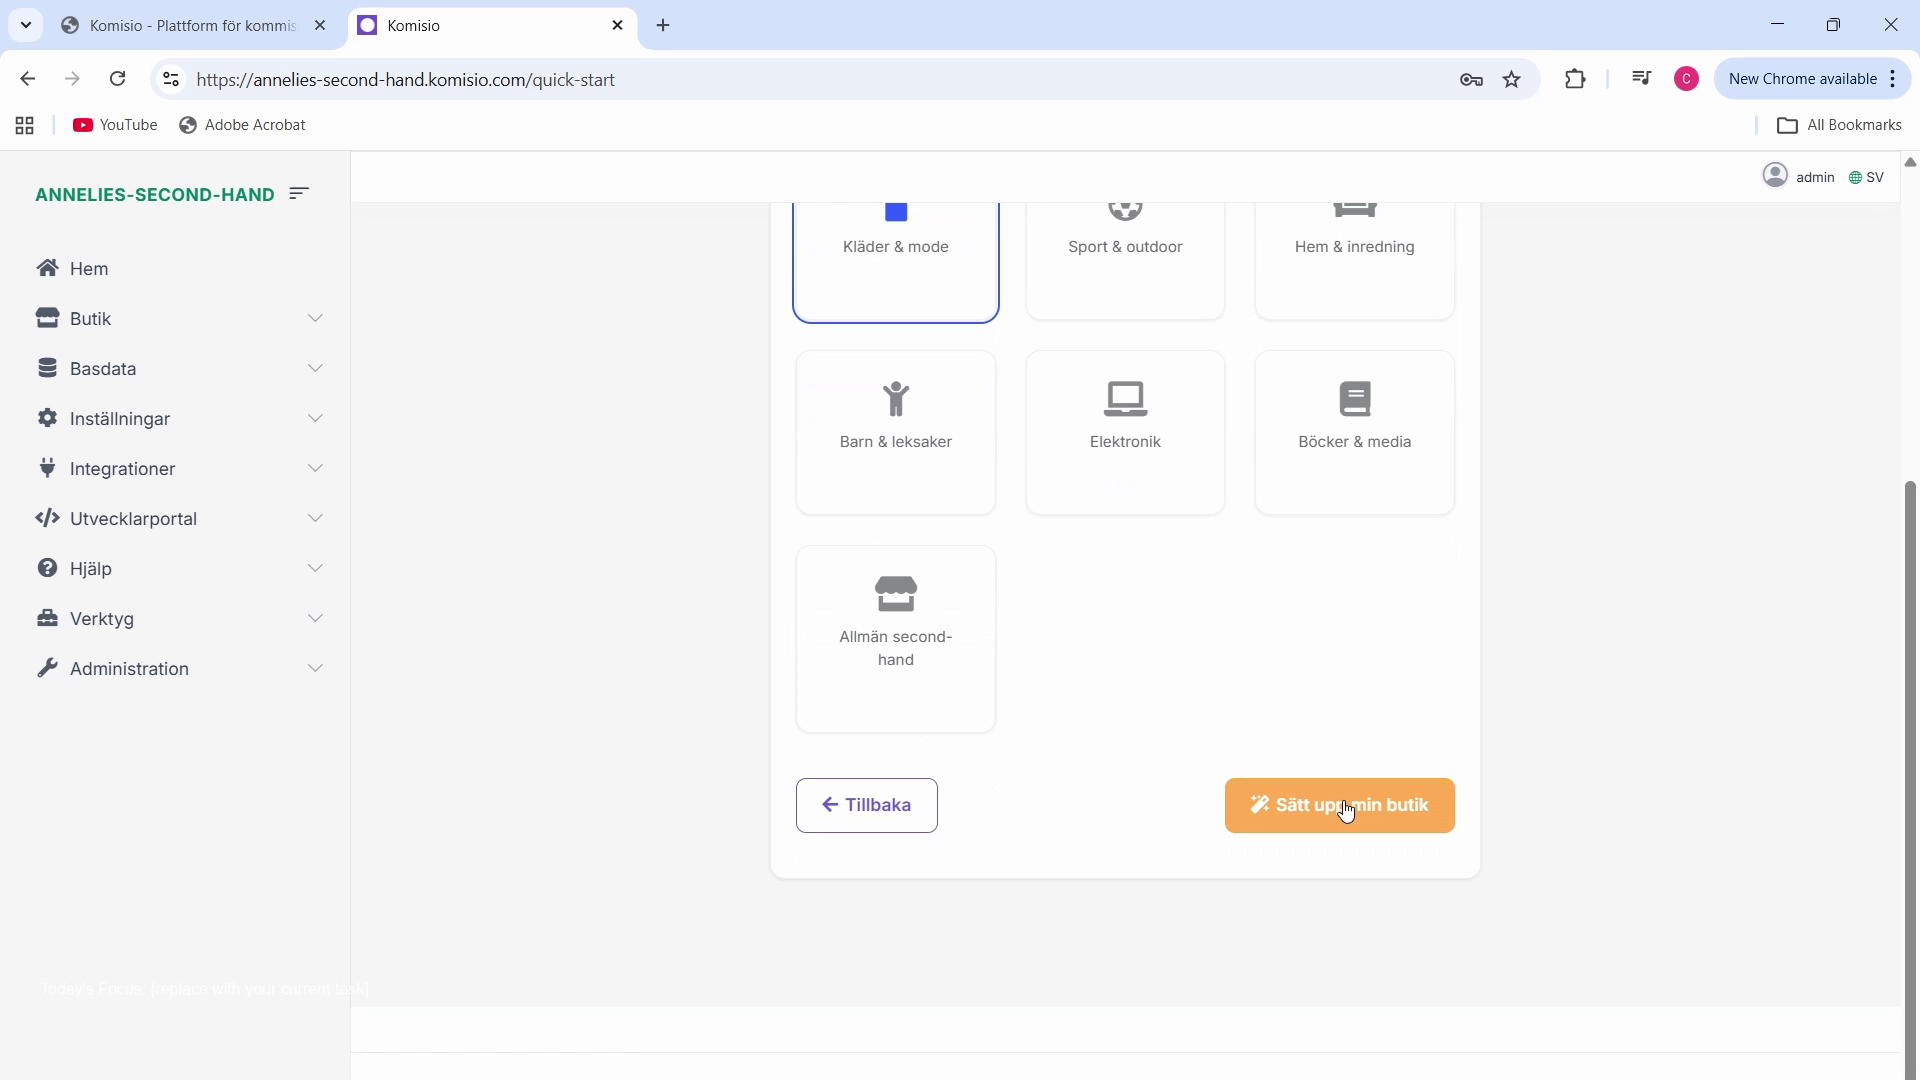The image size is (1920, 1080).
Task: Bookmark this page with star icon
Action: click(1512, 80)
